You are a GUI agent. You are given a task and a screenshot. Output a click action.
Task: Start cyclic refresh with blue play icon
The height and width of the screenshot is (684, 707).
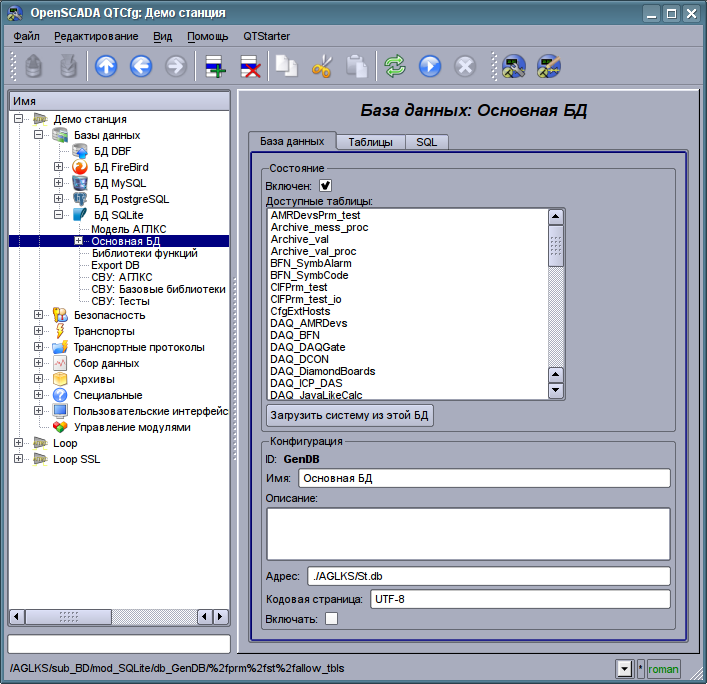tap(430, 67)
